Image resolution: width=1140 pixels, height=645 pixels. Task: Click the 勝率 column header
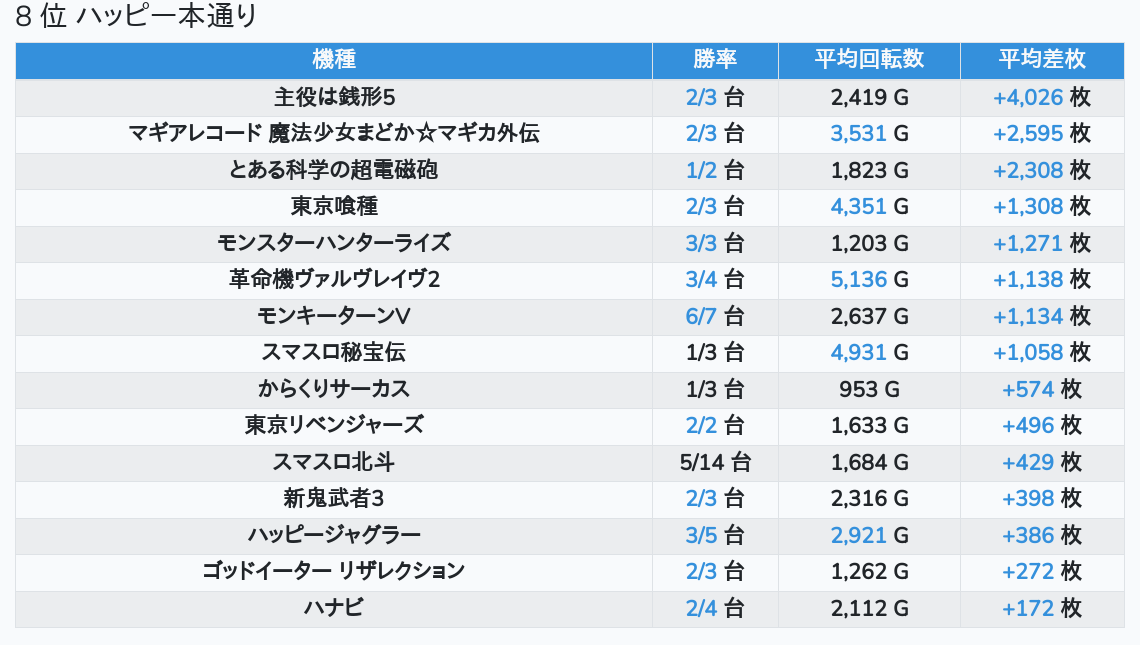coord(715,60)
